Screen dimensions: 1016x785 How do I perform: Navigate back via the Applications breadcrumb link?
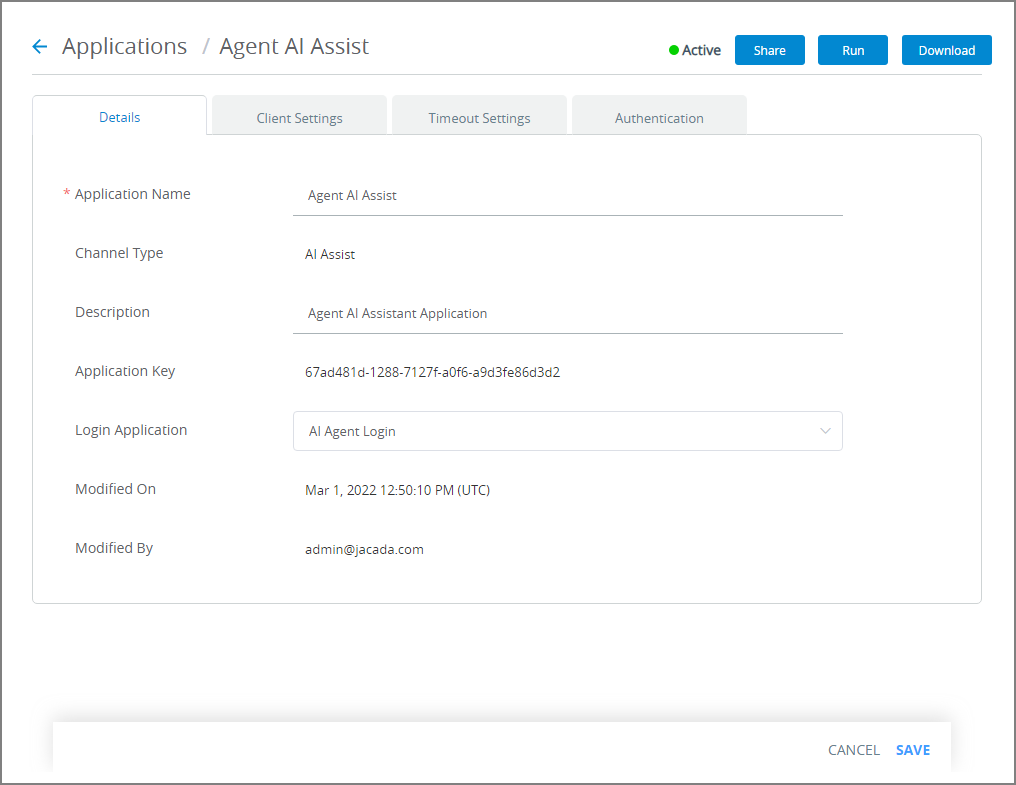(124, 46)
